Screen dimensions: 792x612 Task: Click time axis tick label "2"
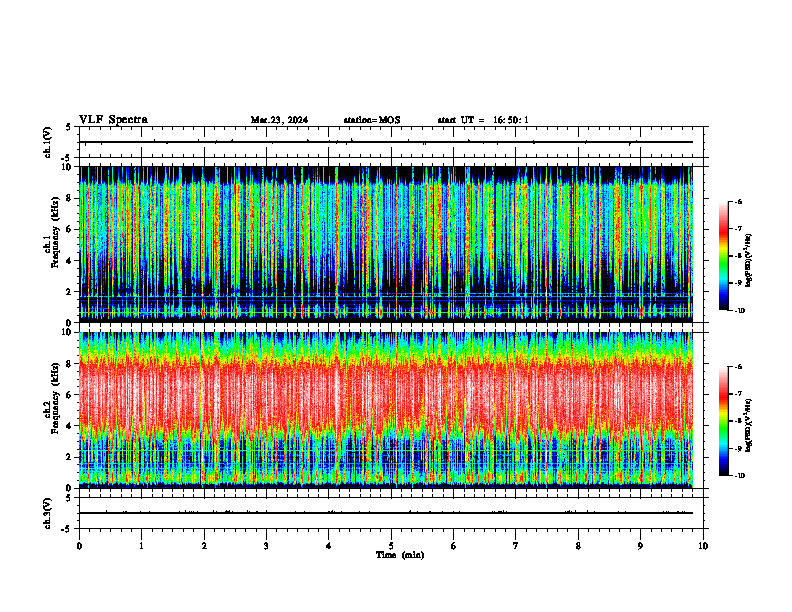[x=204, y=546]
